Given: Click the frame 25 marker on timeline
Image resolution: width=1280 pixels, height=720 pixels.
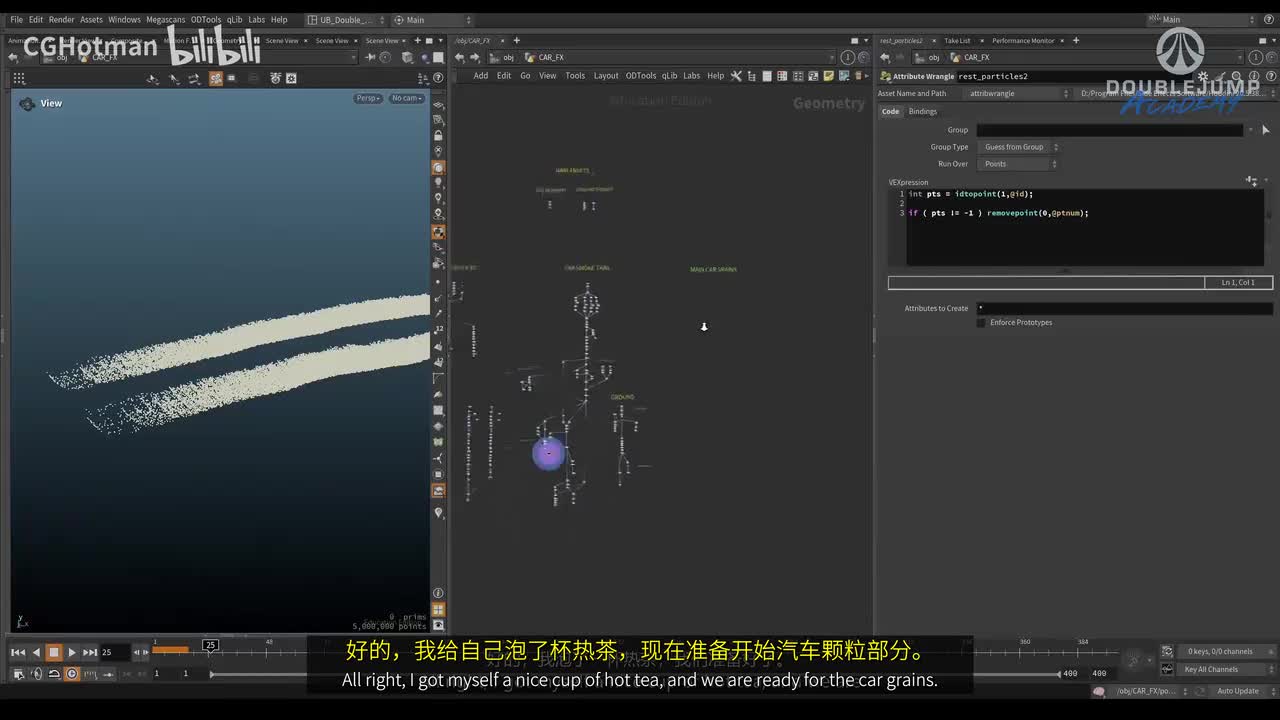Looking at the screenshot, I should coord(210,645).
